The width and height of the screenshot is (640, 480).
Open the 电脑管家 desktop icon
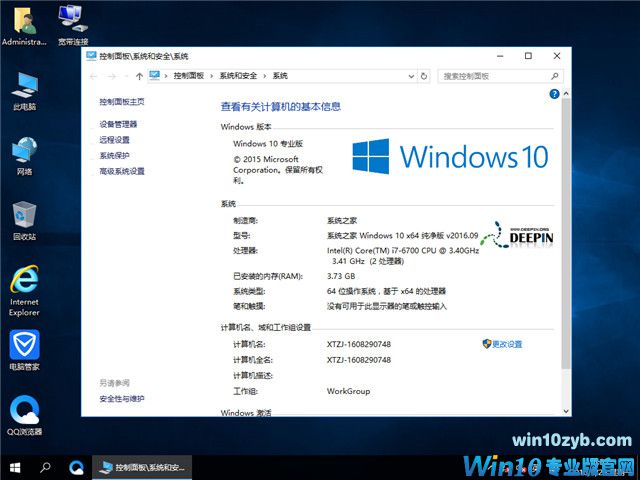pos(24,350)
